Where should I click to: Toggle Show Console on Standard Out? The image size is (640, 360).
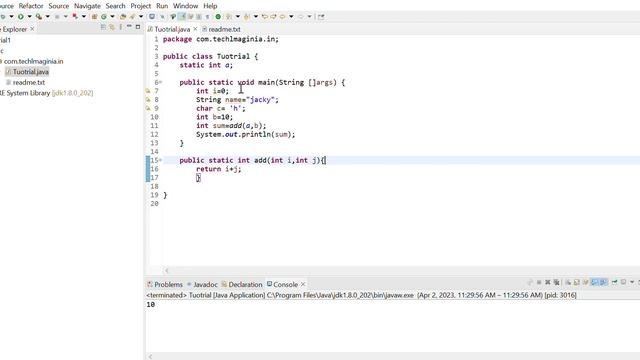click(595, 282)
